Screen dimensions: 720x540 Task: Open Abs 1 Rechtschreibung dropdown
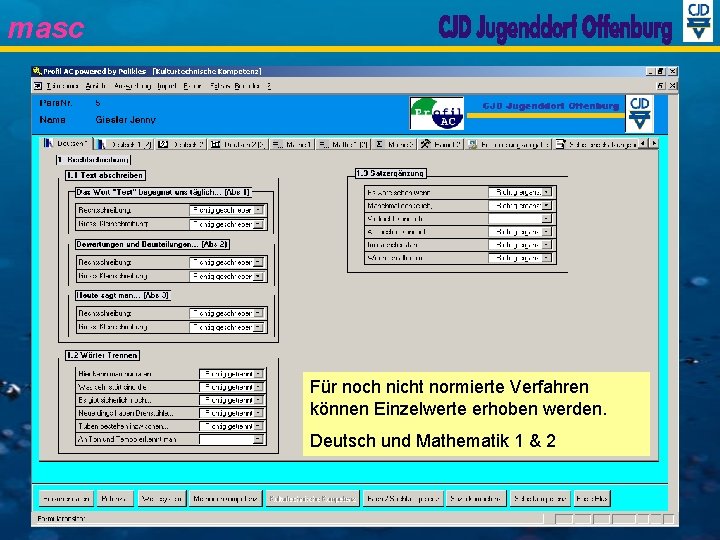pos(259,210)
